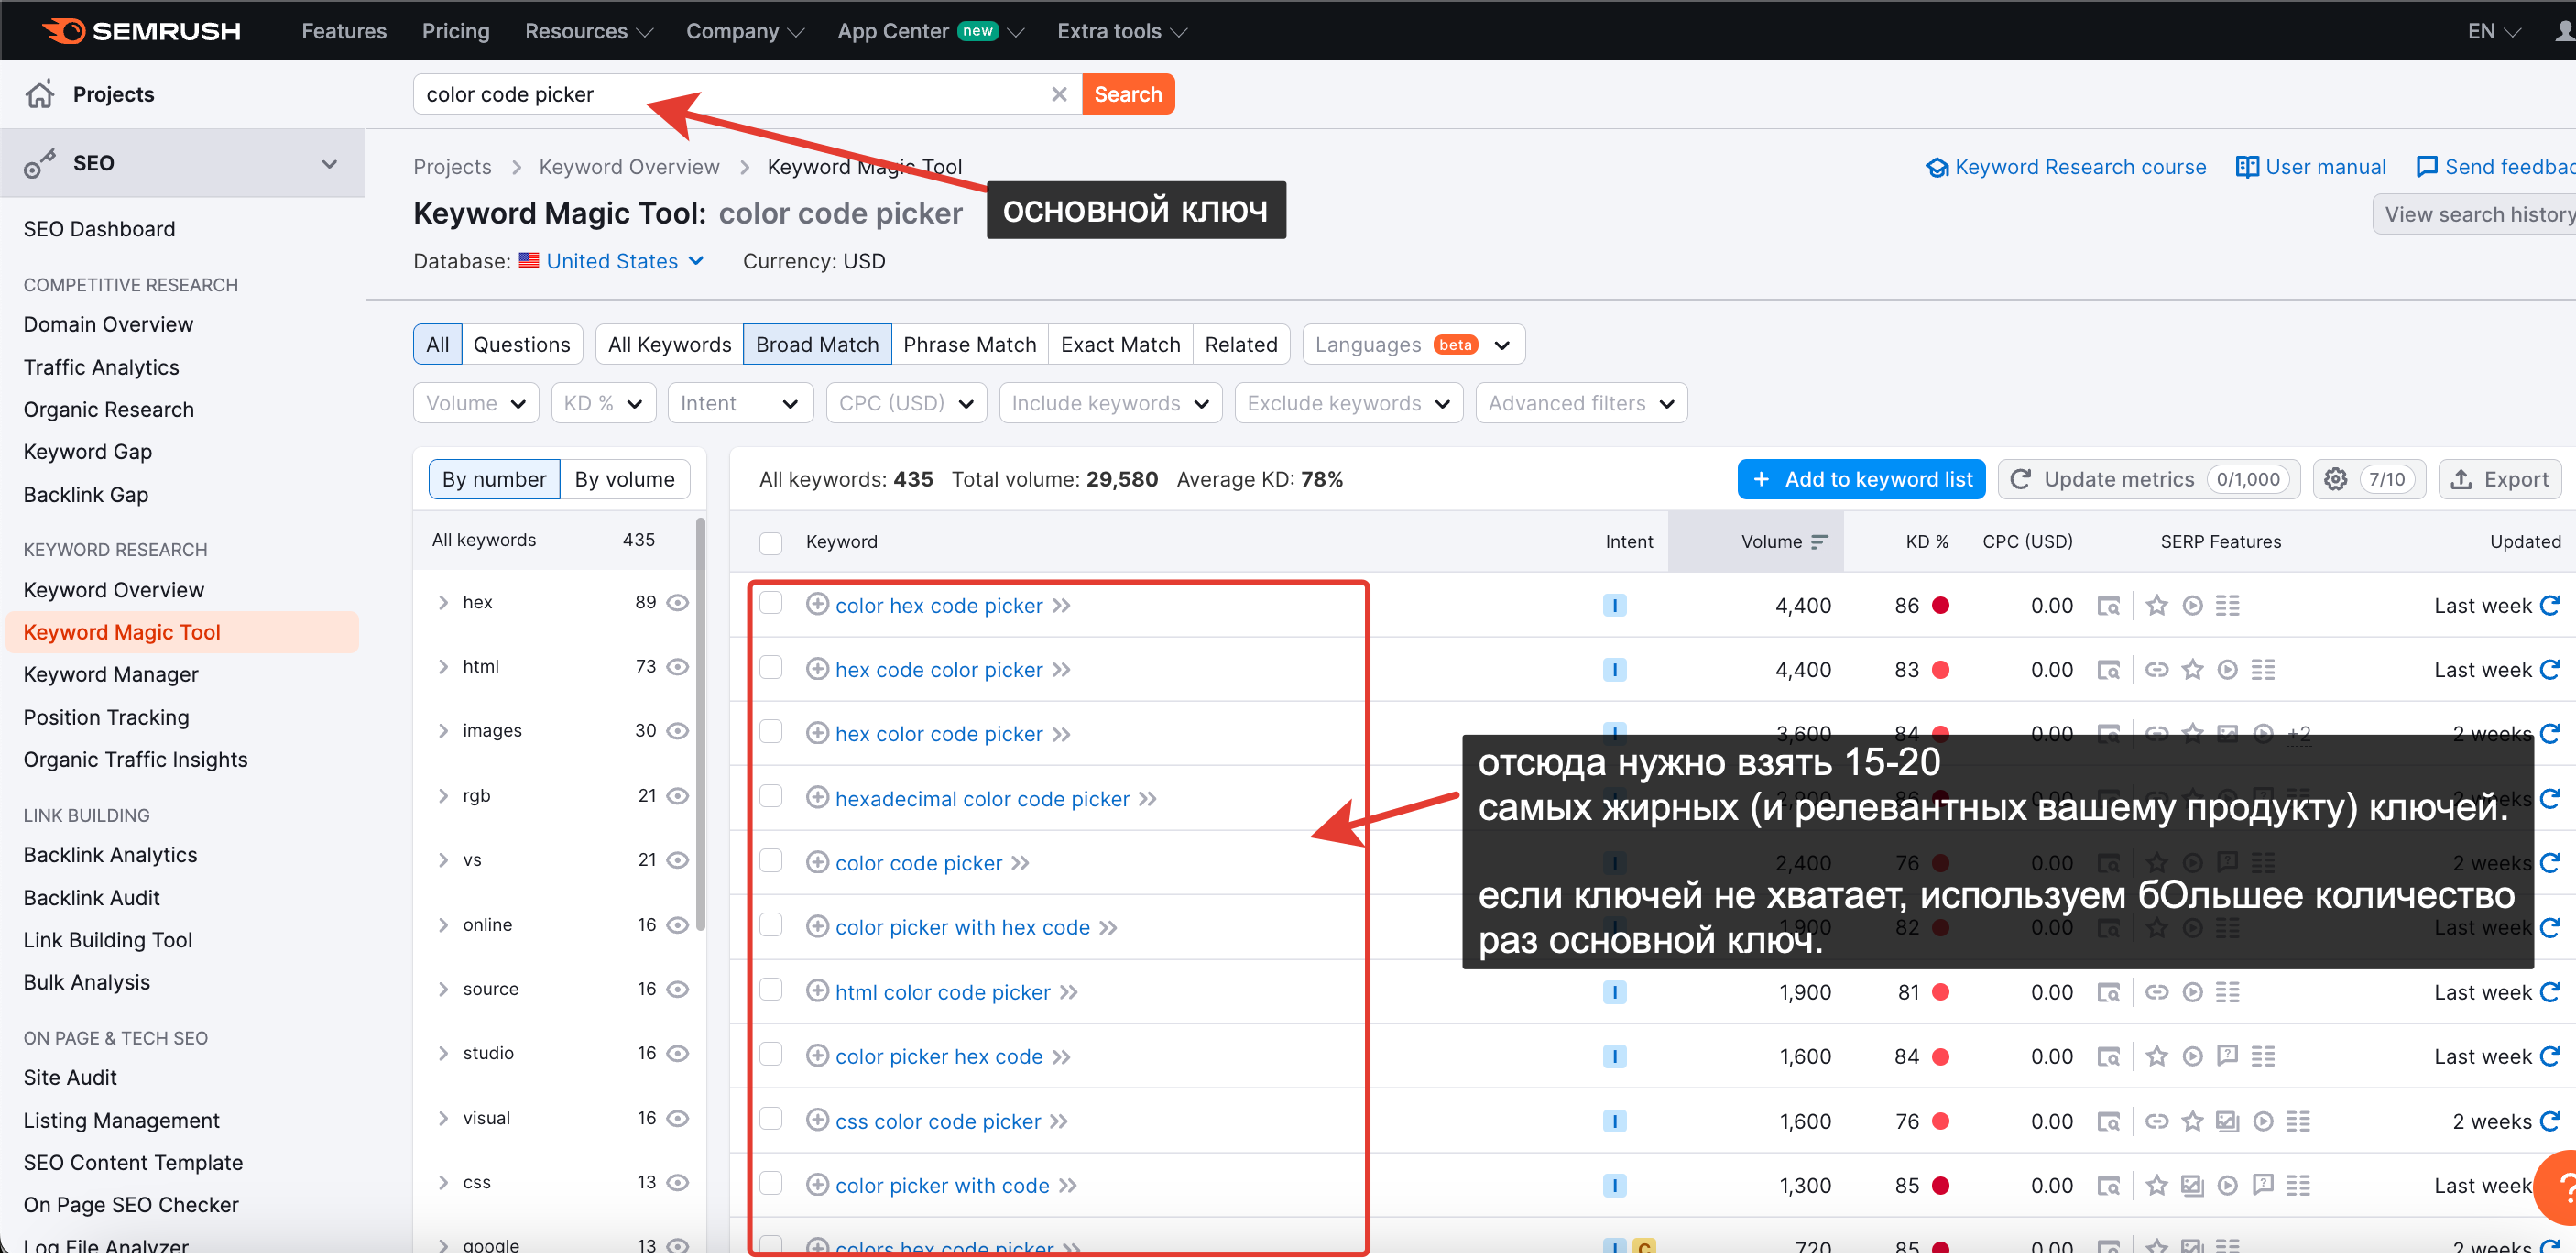This screenshot has width=2576, height=1258.
Task: Click the Projects home icon in sidebar
Action: pos(40,94)
